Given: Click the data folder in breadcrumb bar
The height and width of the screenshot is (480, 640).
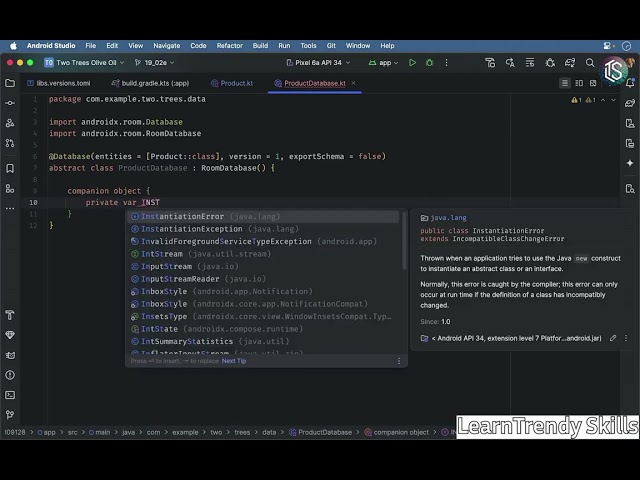Looking at the screenshot, I should coord(269,432).
